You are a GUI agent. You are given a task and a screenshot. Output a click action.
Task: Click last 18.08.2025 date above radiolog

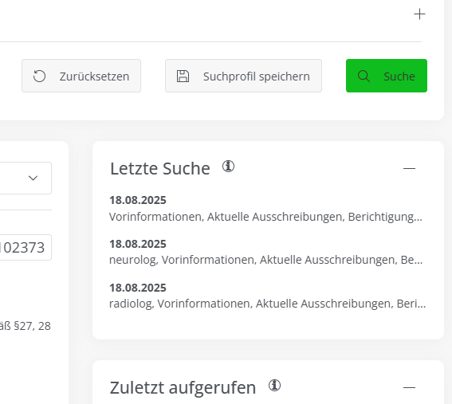click(138, 288)
